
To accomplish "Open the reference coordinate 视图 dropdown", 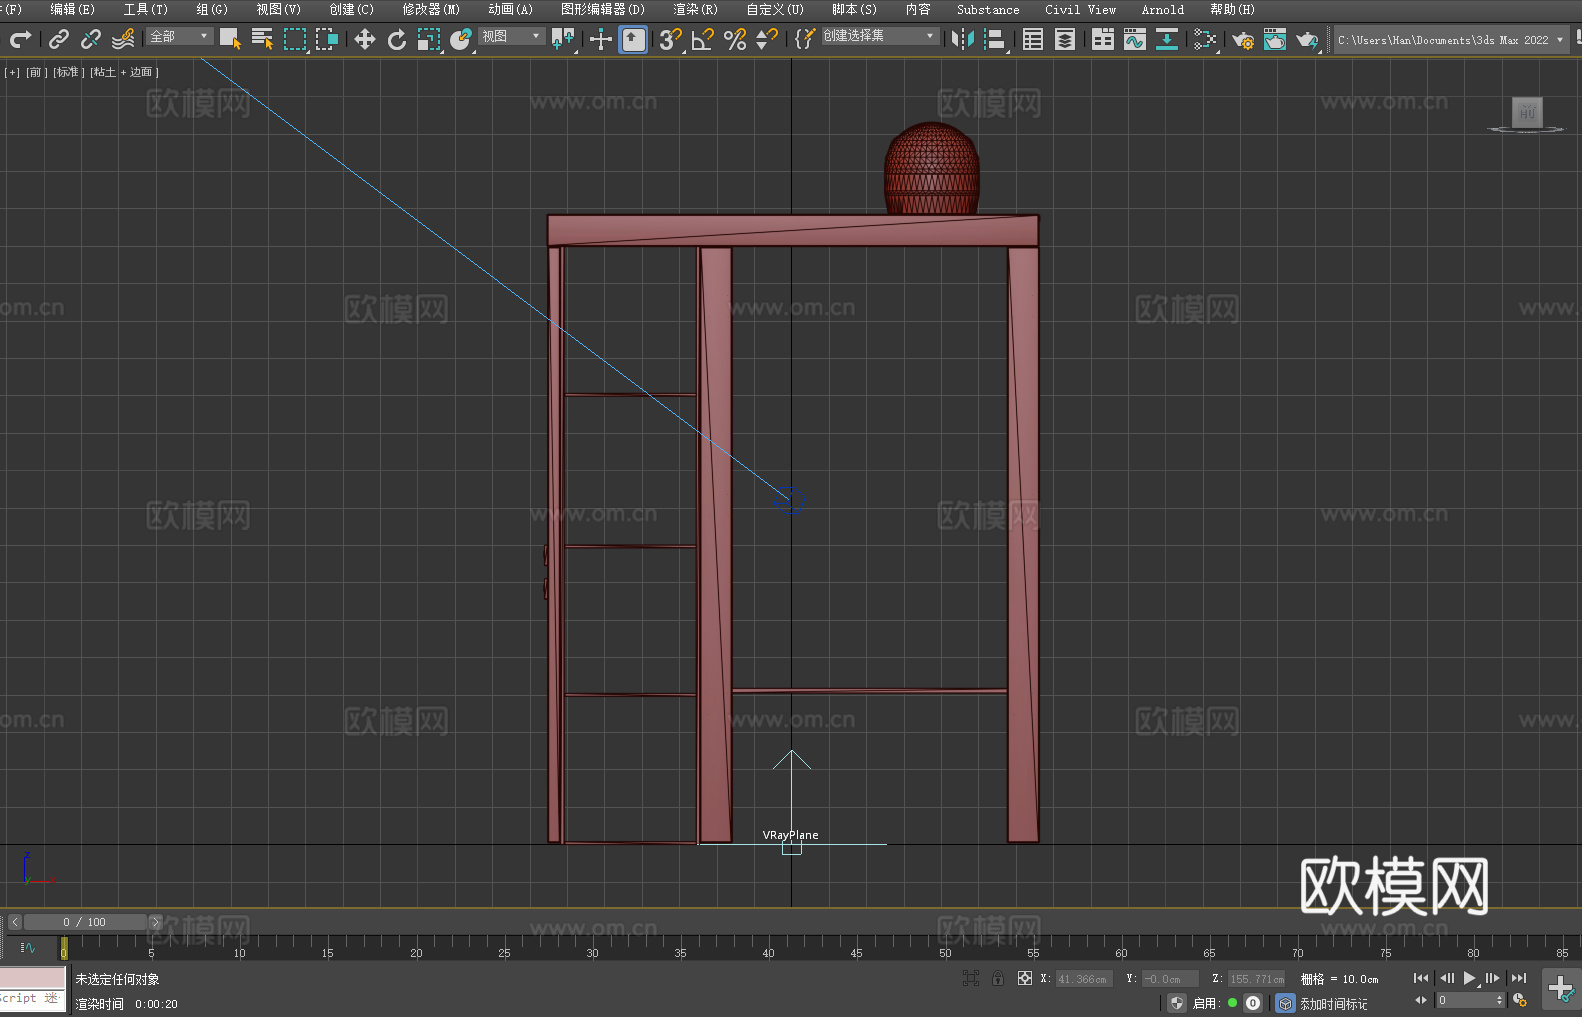I will click(x=512, y=36).
